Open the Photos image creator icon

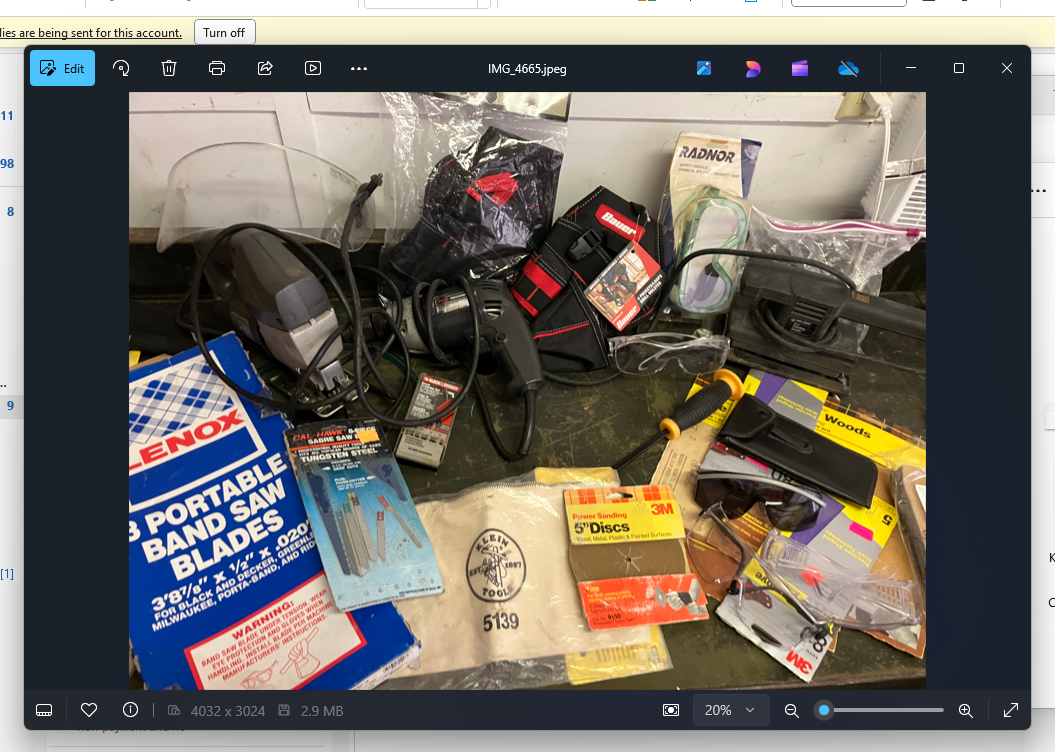pyautogui.click(x=704, y=68)
